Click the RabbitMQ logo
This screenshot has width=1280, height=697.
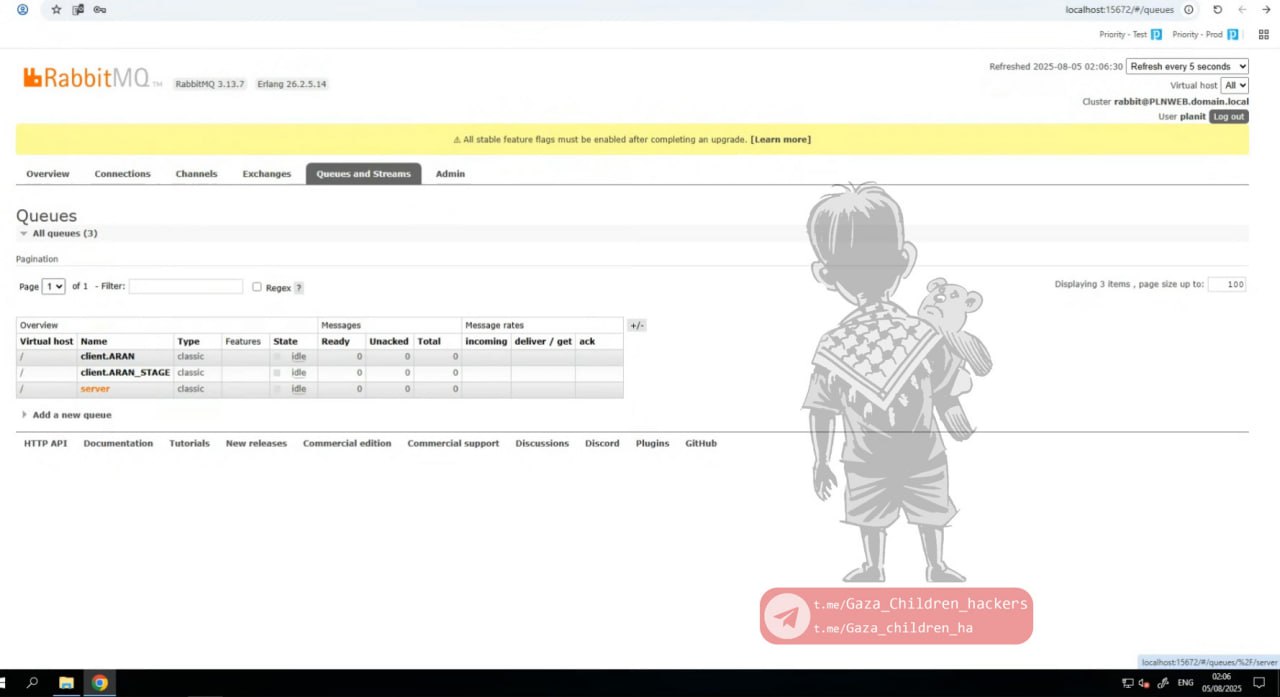pyautogui.click(x=87, y=78)
